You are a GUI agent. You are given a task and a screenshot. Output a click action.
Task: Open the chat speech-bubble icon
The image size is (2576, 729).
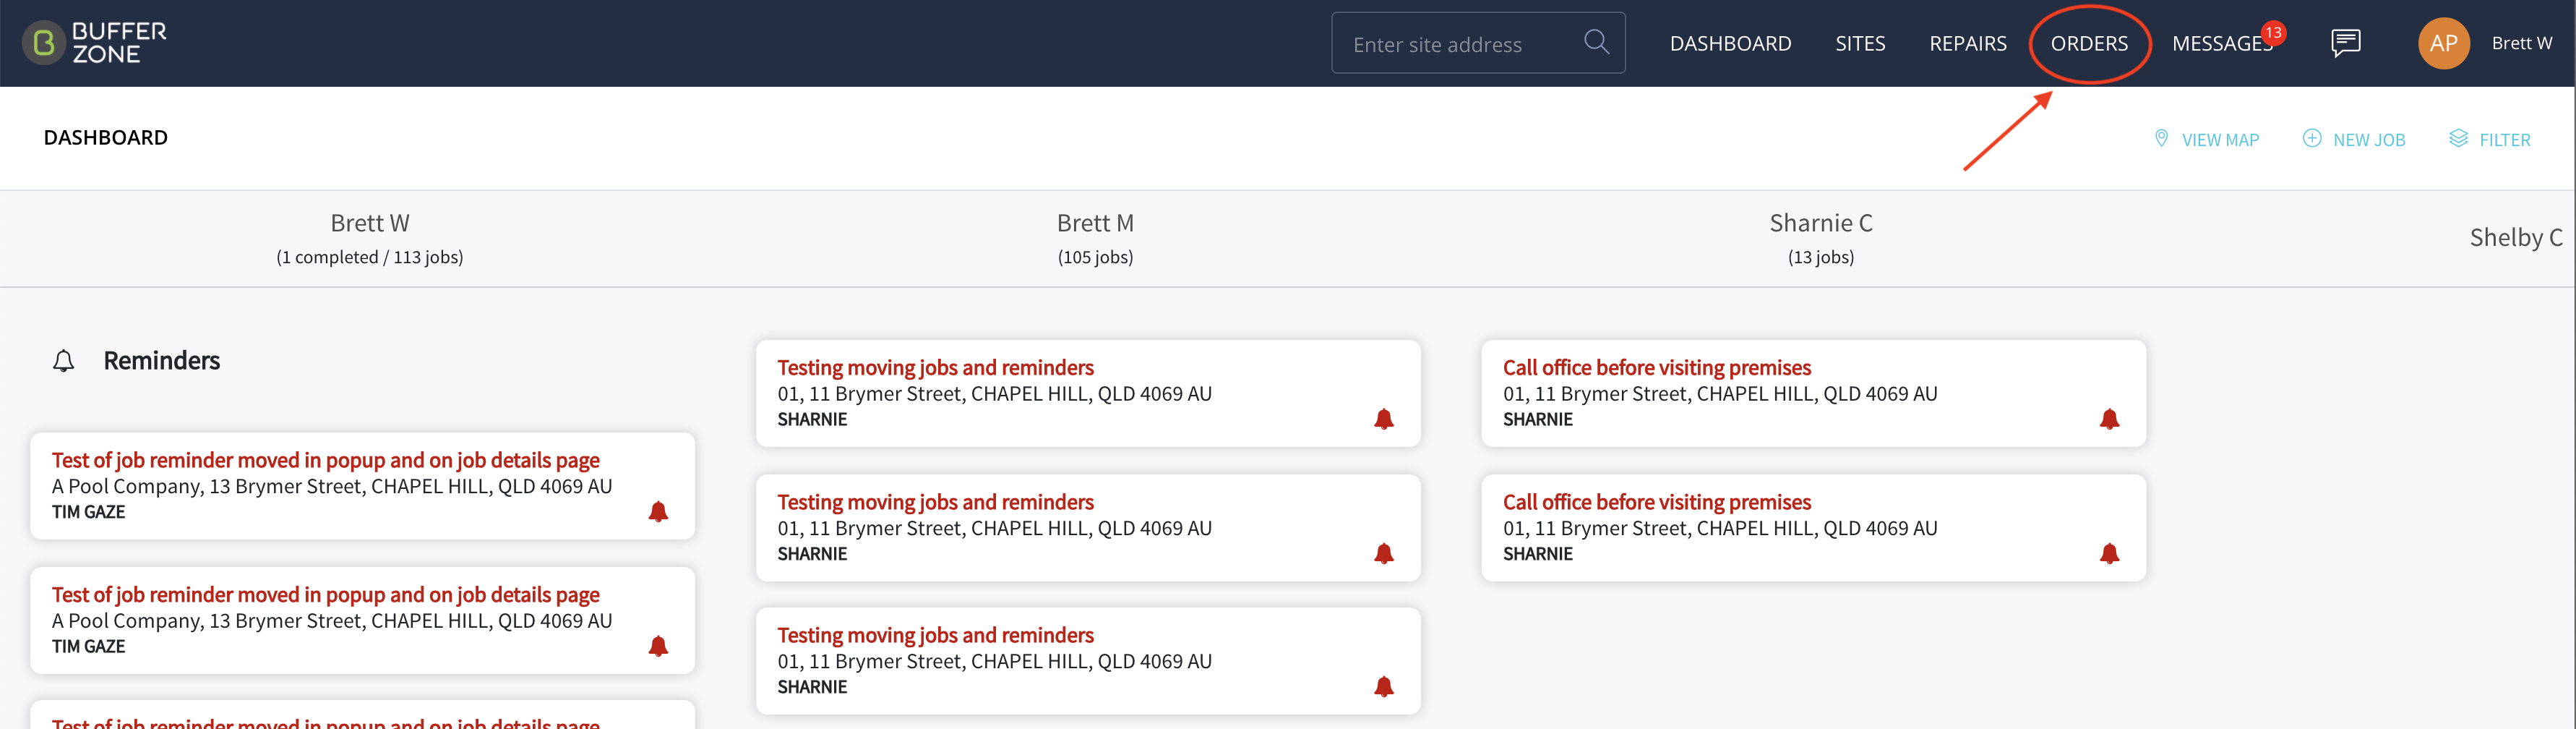[2345, 43]
